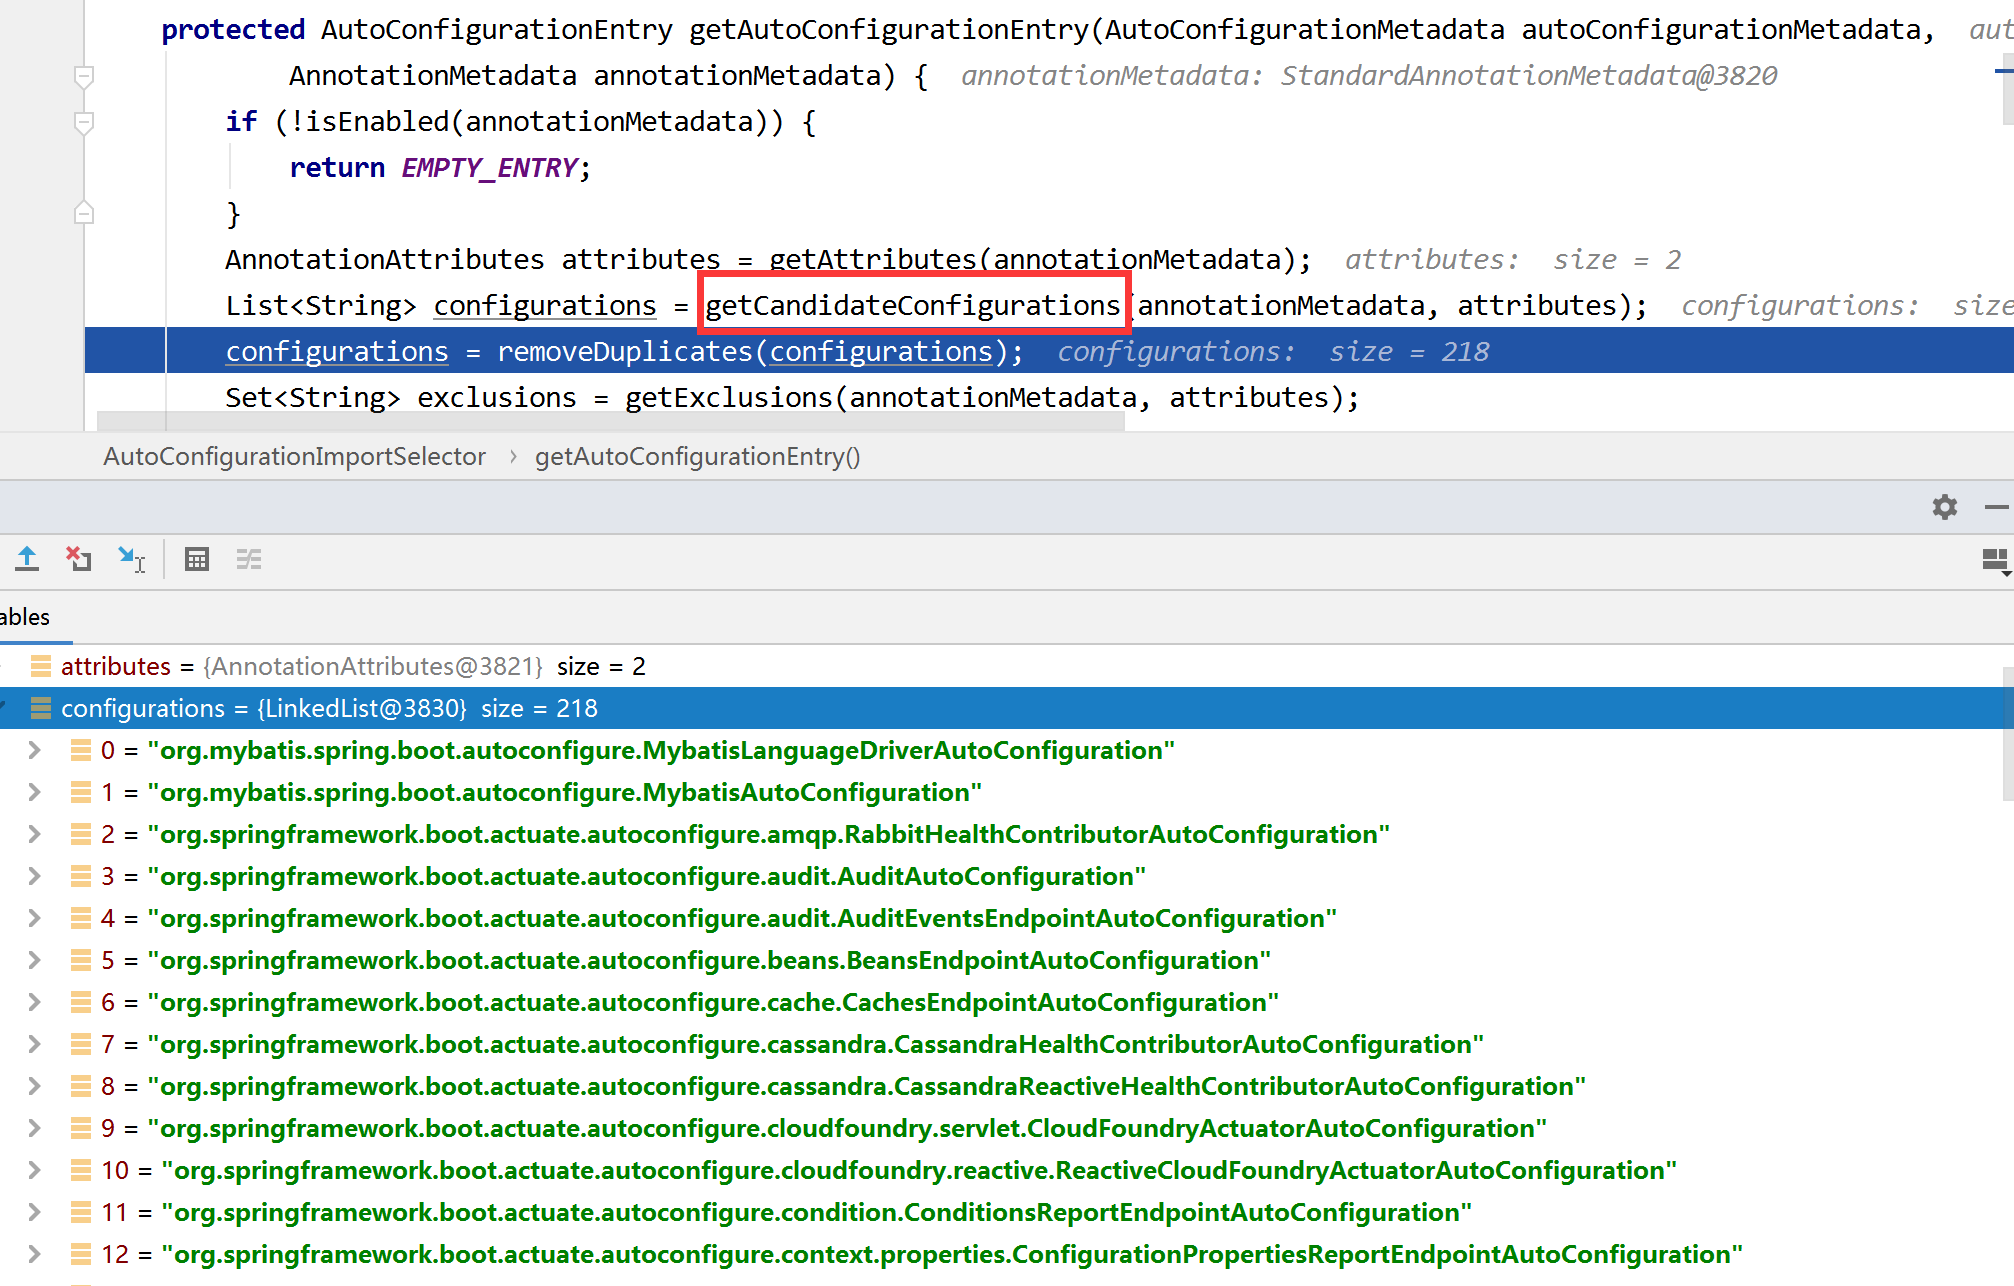Click AutoConfigurationImportSelector in the breadcrumb
This screenshot has height=1286, width=2014.
click(294, 456)
